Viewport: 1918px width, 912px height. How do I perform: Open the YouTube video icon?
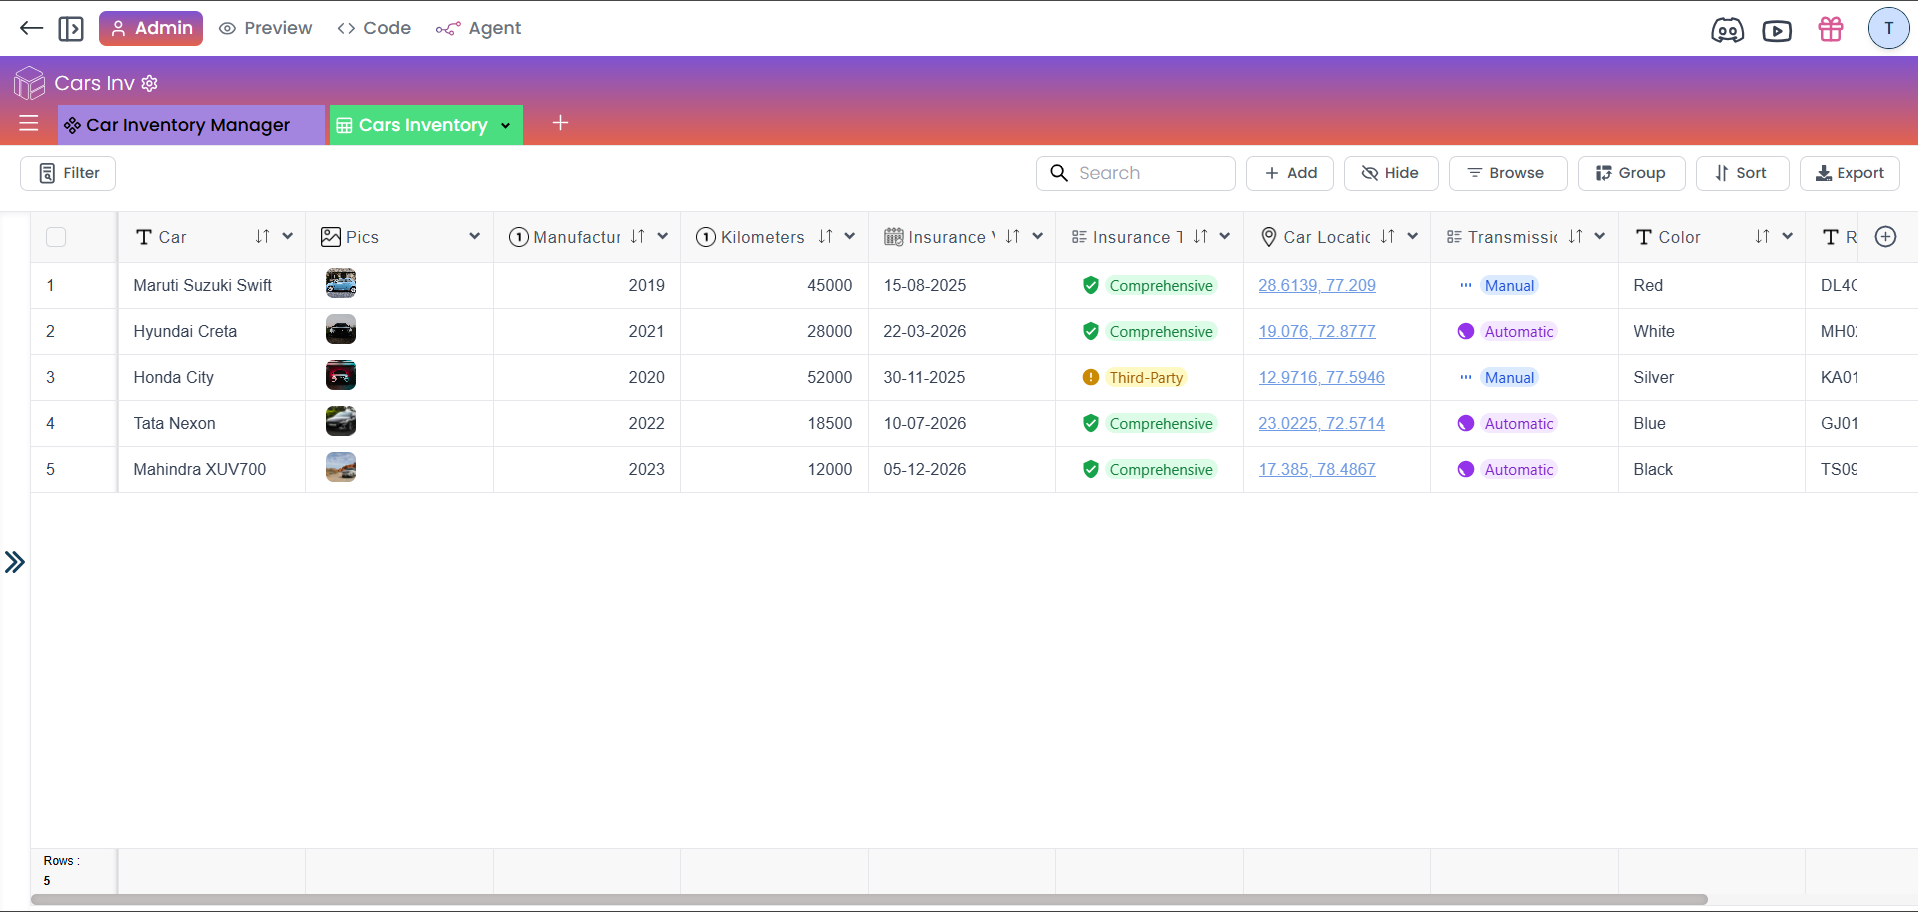pyautogui.click(x=1777, y=30)
